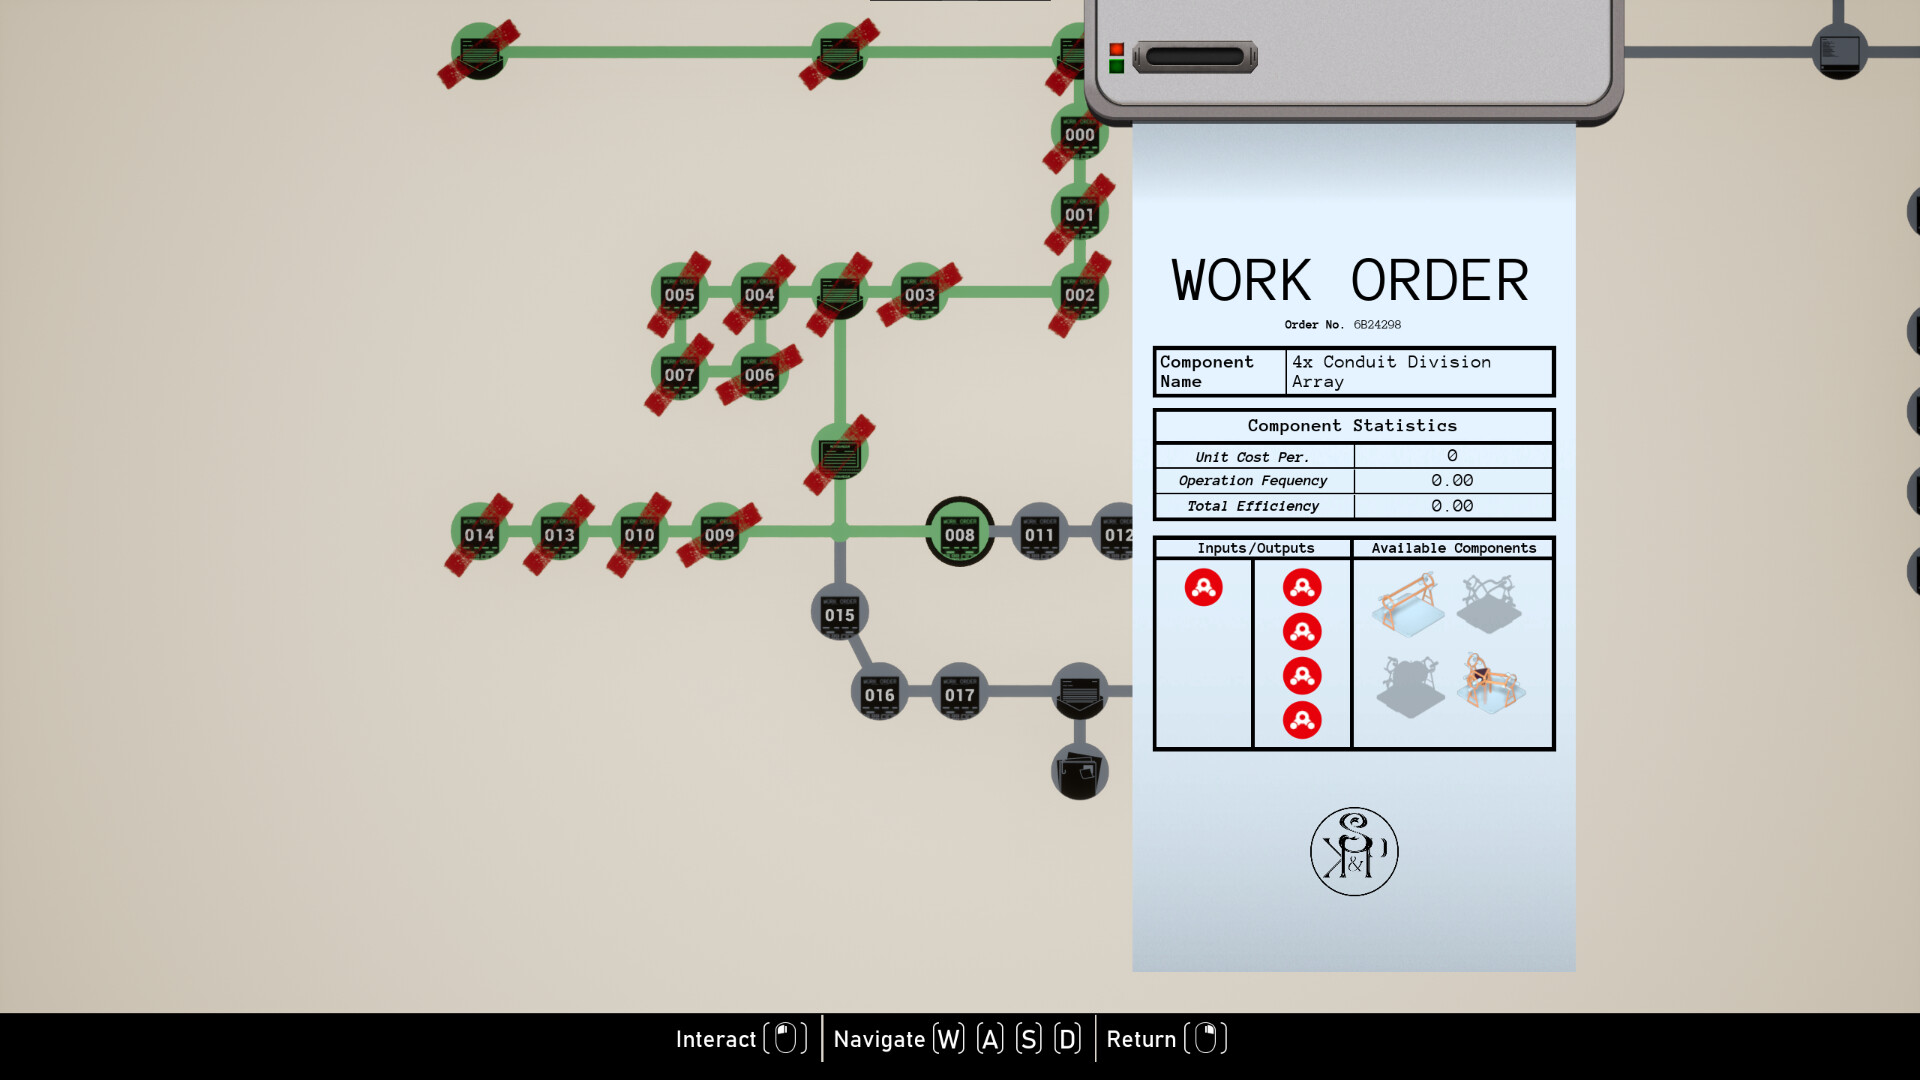
Task: Click the fourth output red resource icon
Action: click(1302, 720)
